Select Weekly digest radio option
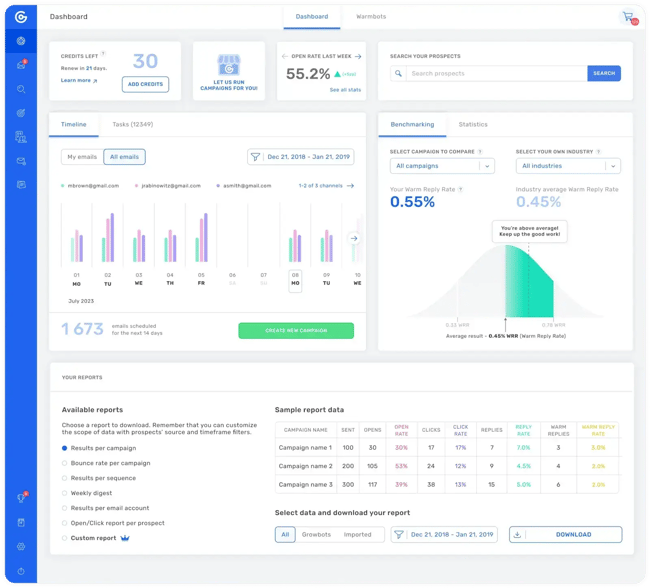 tap(65, 493)
